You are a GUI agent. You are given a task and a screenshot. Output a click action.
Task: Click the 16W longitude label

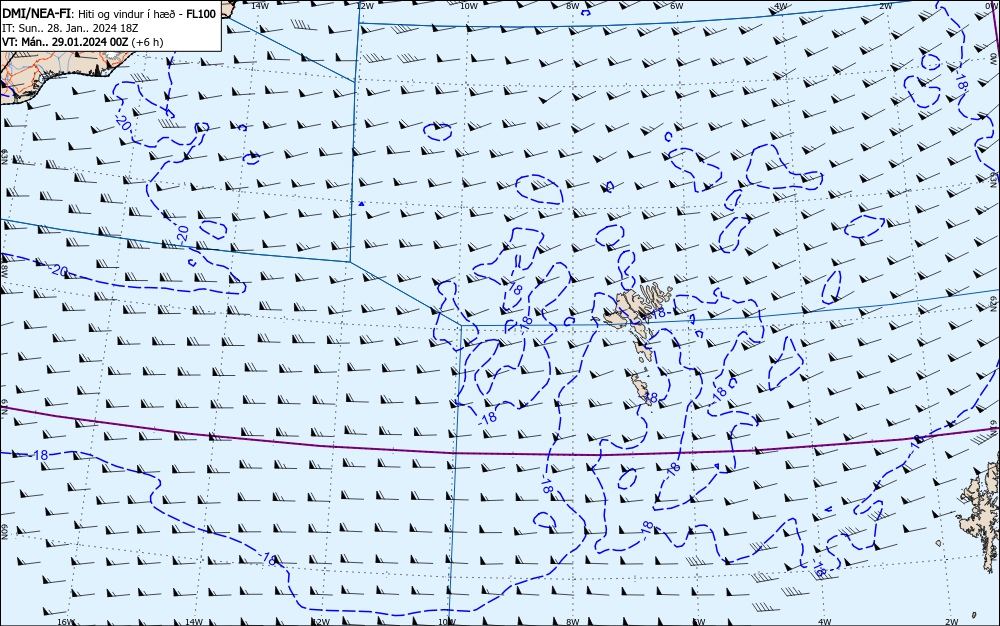66,622
